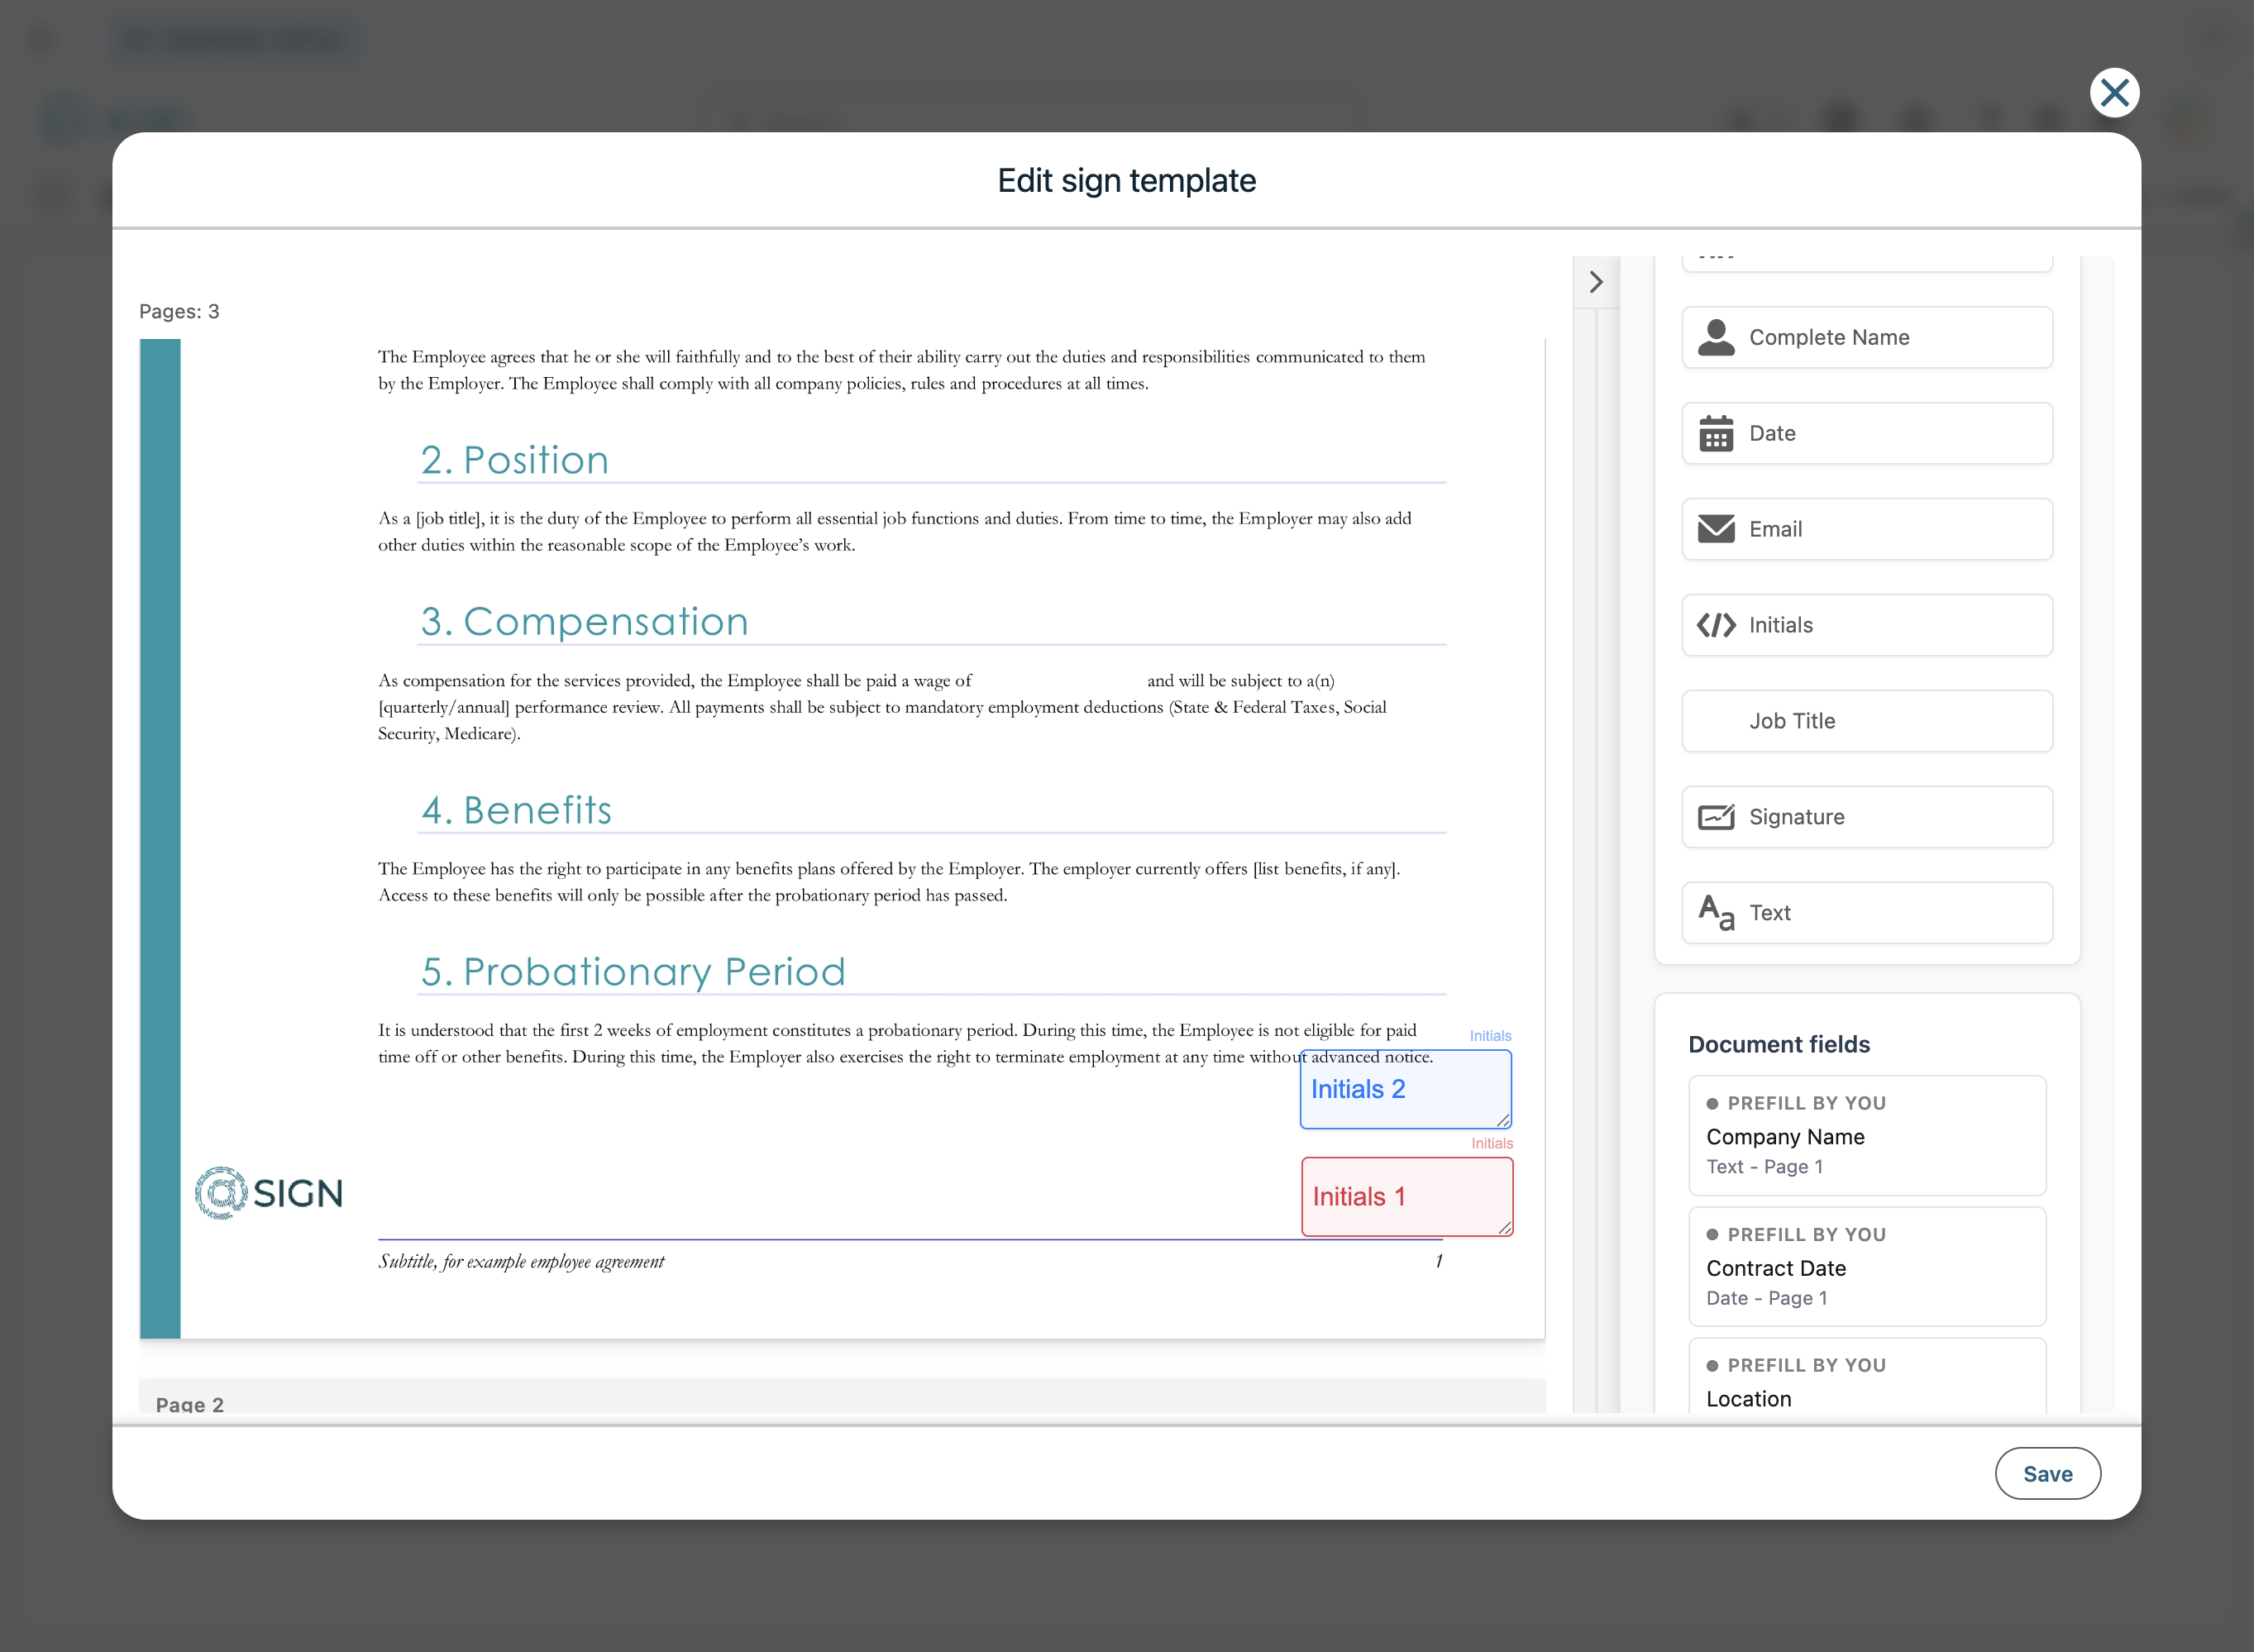Click the Date calendar icon
Screen dimensions: 2254x1652
click(1716, 434)
